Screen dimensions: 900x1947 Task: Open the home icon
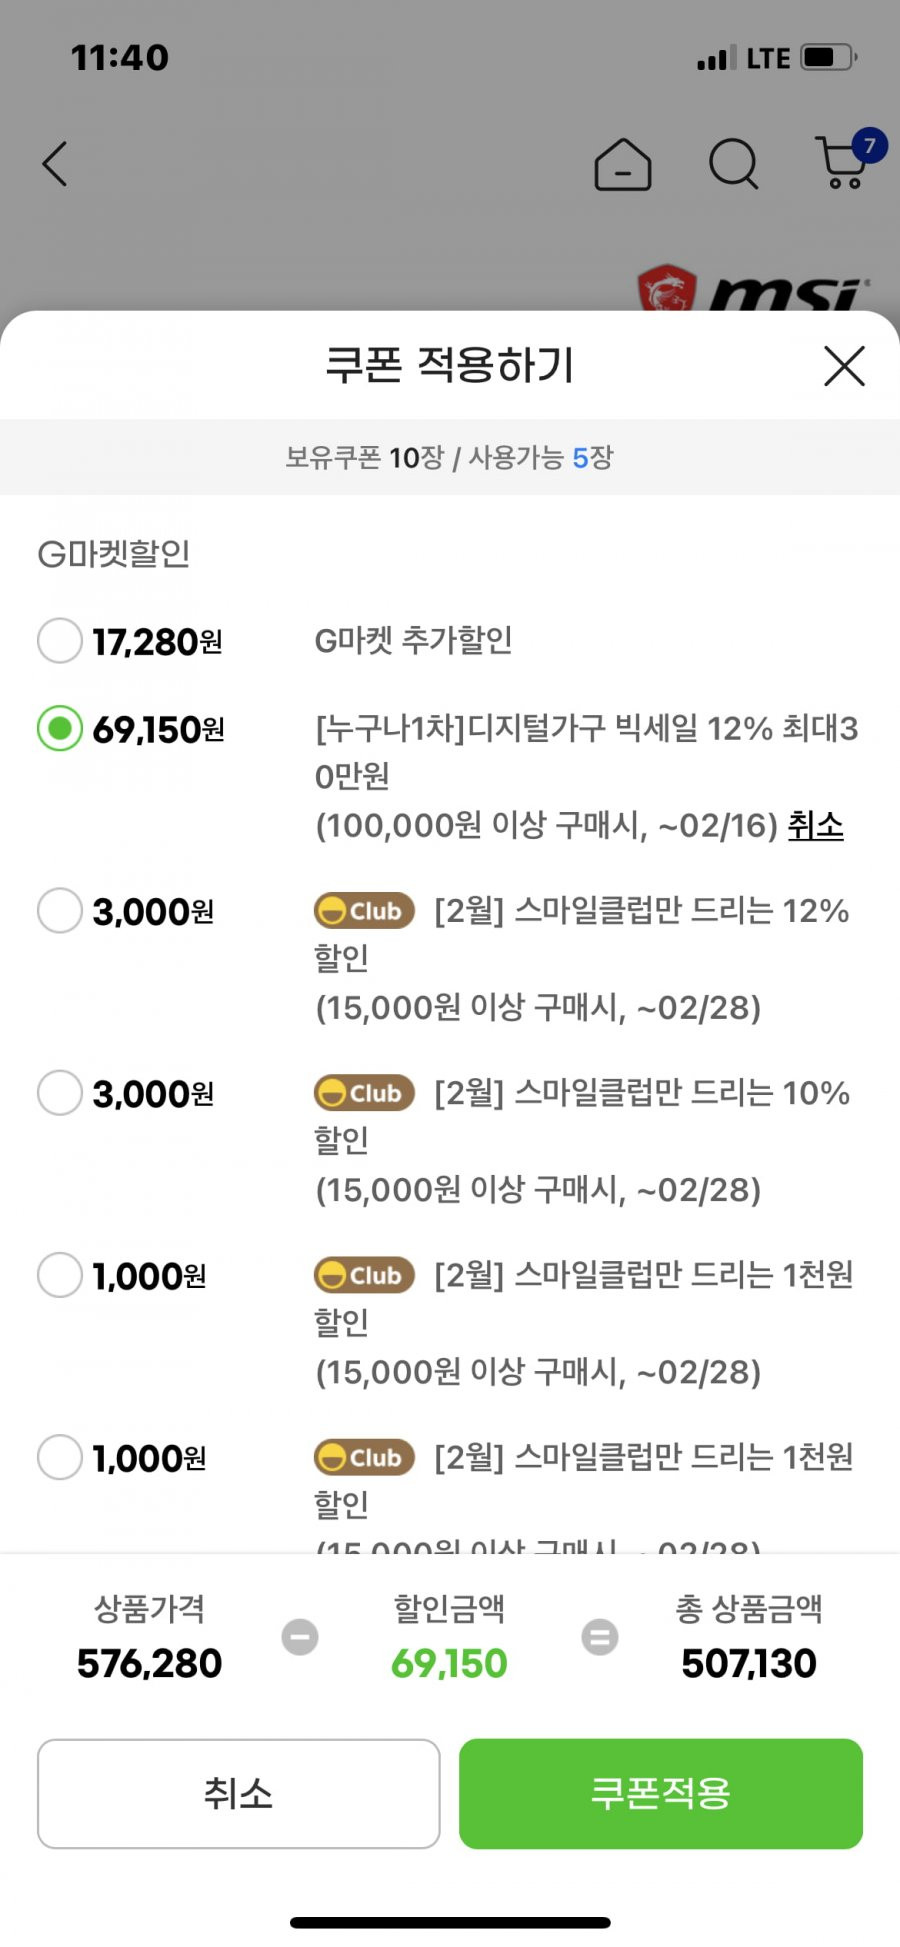point(623,164)
